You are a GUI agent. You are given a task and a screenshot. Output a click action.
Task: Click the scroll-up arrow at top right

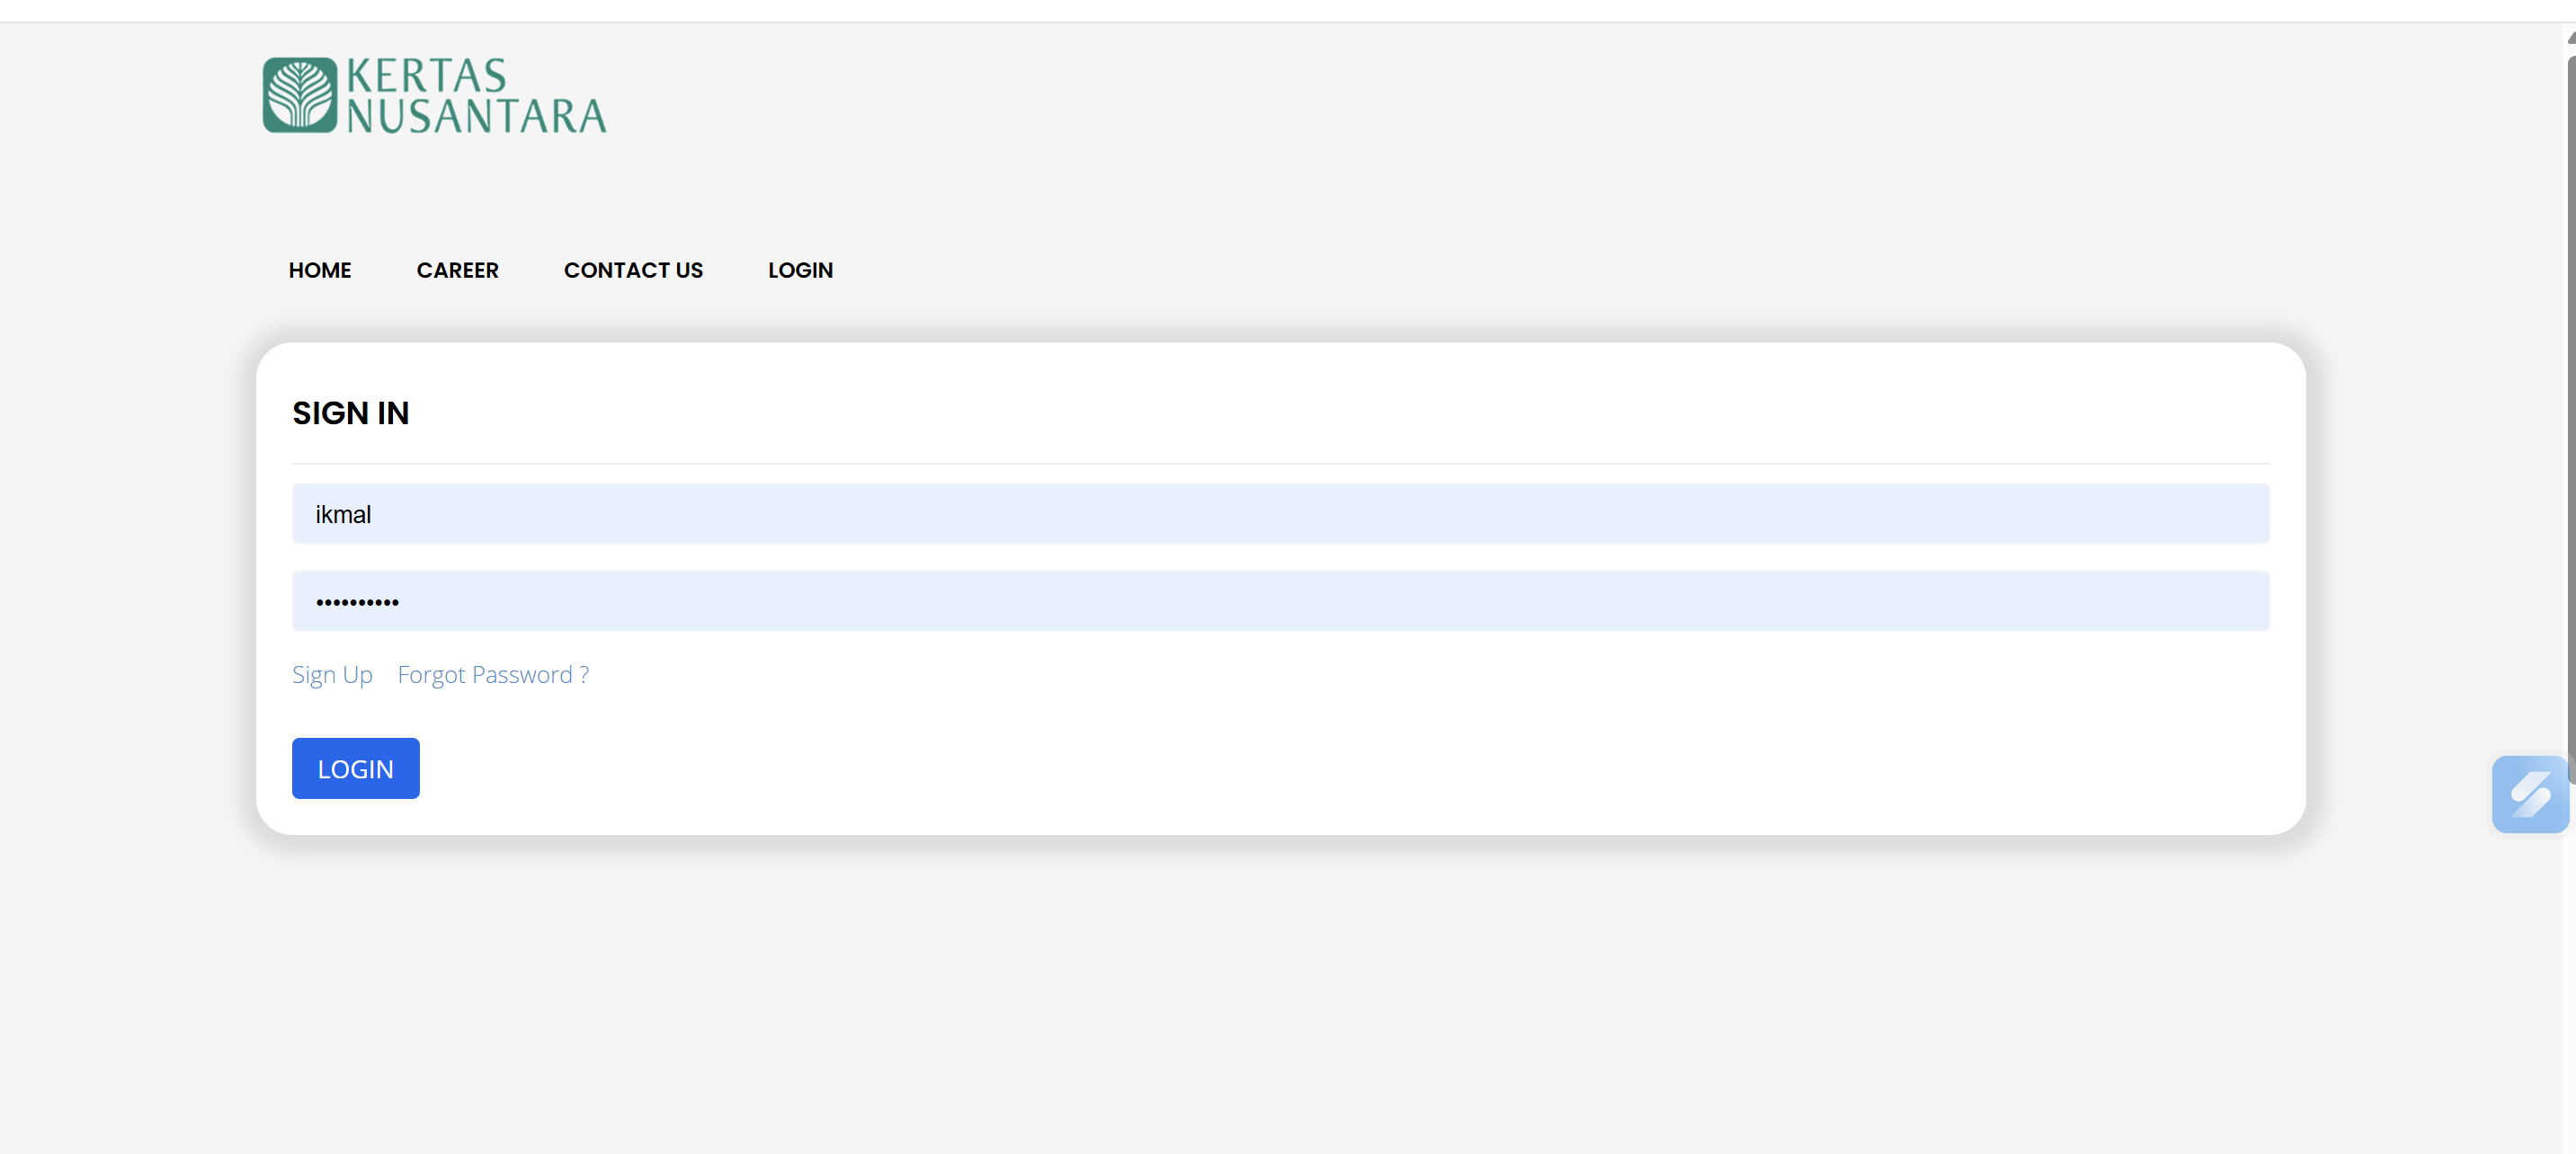[2571, 38]
